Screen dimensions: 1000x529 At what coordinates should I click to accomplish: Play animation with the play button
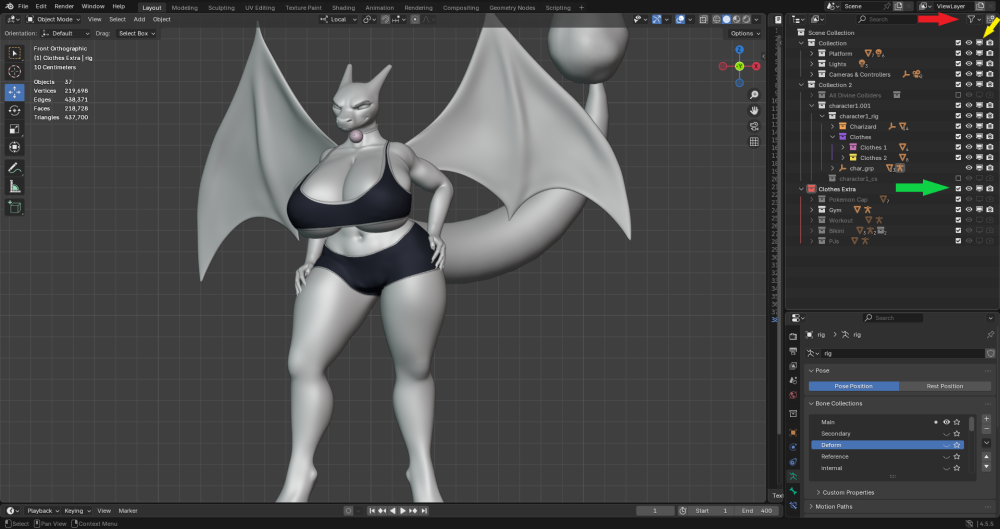(402, 510)
